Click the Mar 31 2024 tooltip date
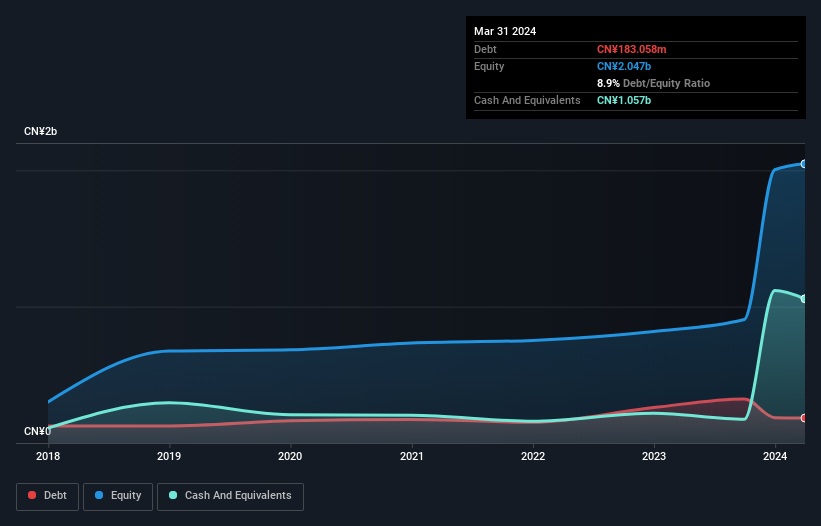 [x=505, y=31]
